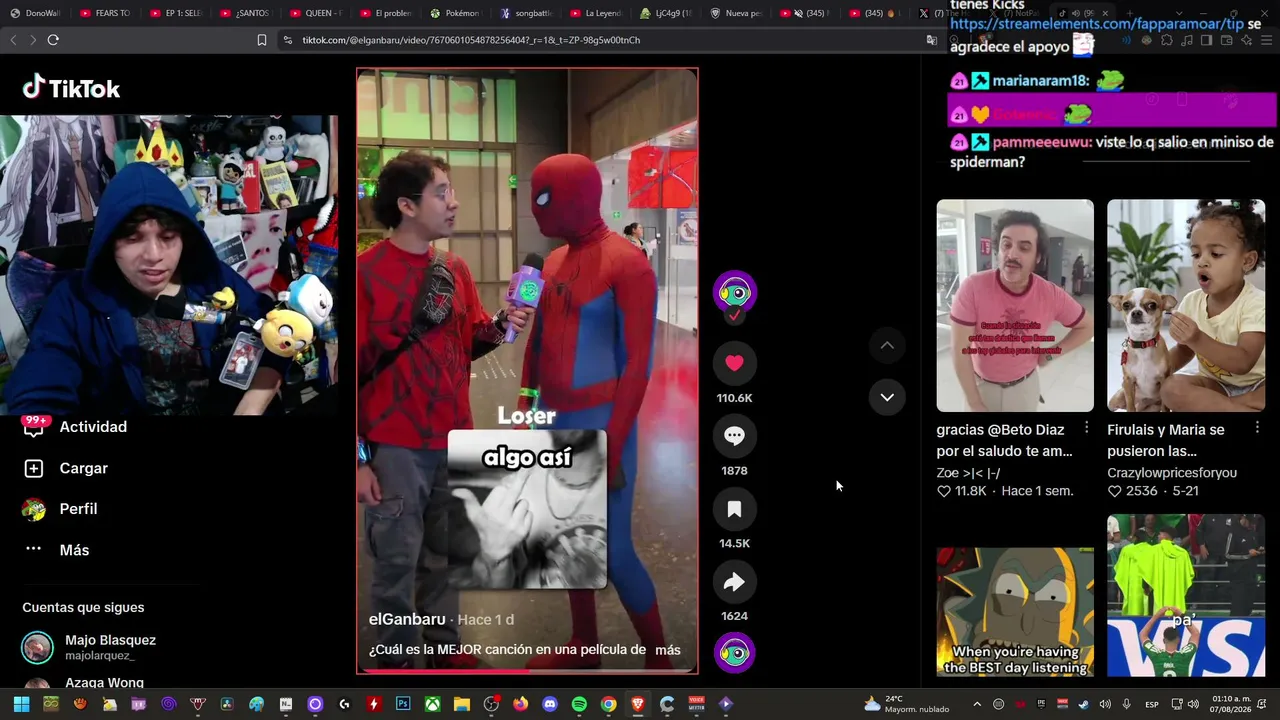Open options menu for Firulais y Maria video
The image size is (1280, 720).
(x=1257, y=428)
